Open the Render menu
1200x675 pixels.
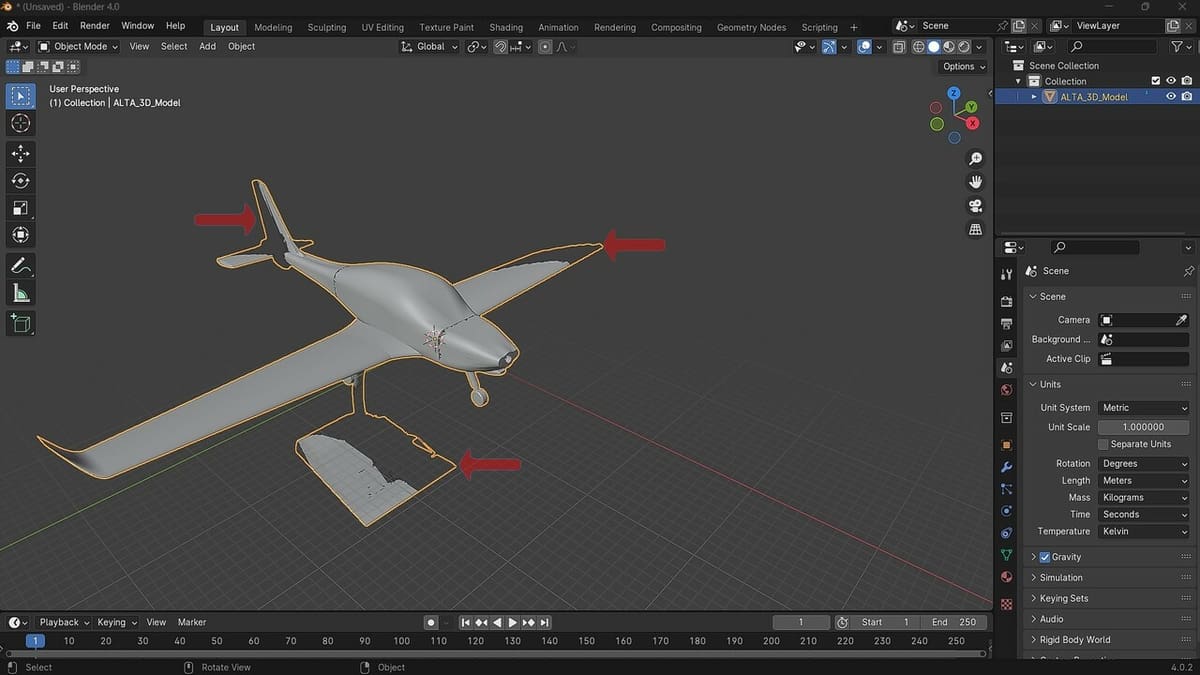(94, 25)
